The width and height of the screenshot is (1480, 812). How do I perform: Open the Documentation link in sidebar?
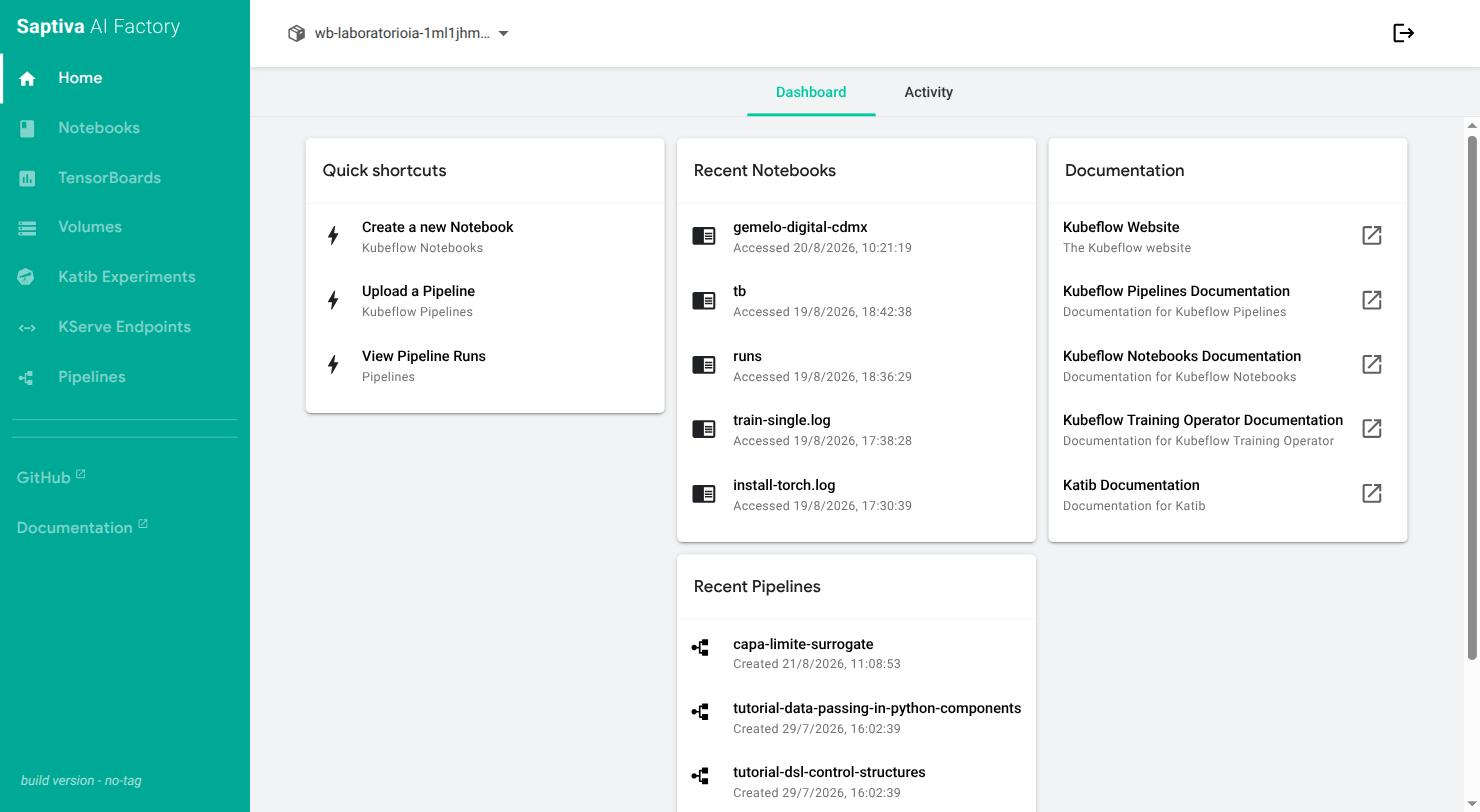[x=82, y=528]
